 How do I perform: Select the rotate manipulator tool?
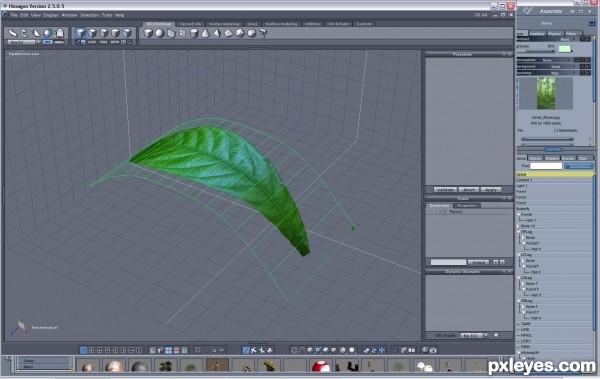[x=24, y=33]
